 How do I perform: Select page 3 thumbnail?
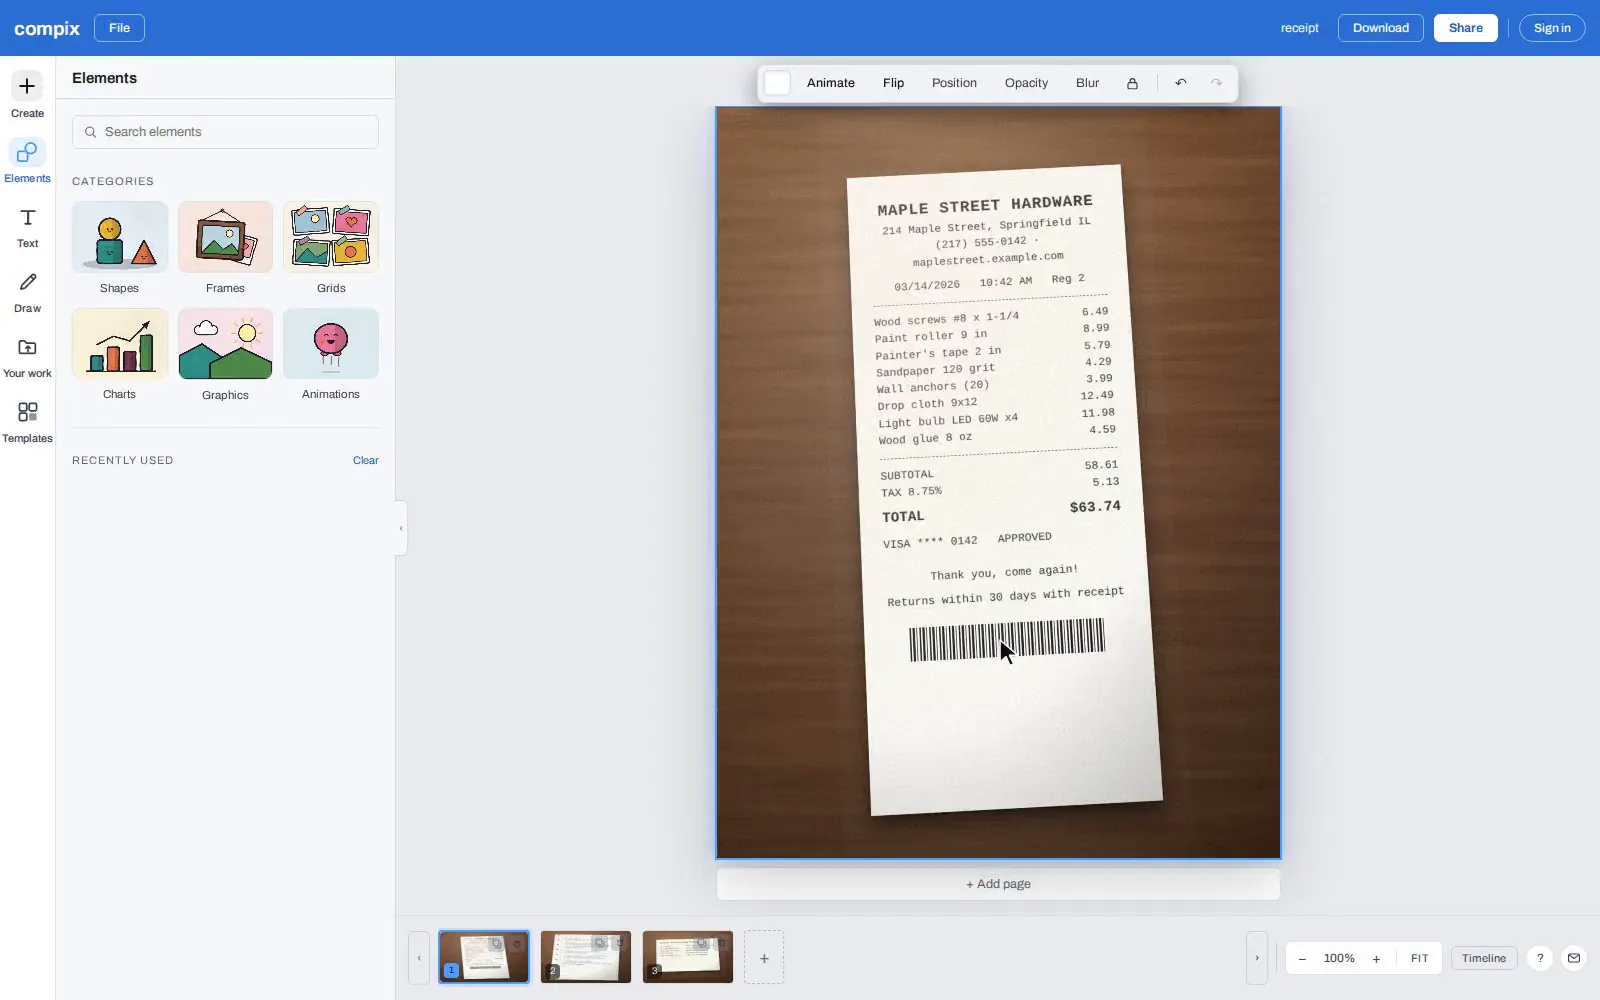687,957
